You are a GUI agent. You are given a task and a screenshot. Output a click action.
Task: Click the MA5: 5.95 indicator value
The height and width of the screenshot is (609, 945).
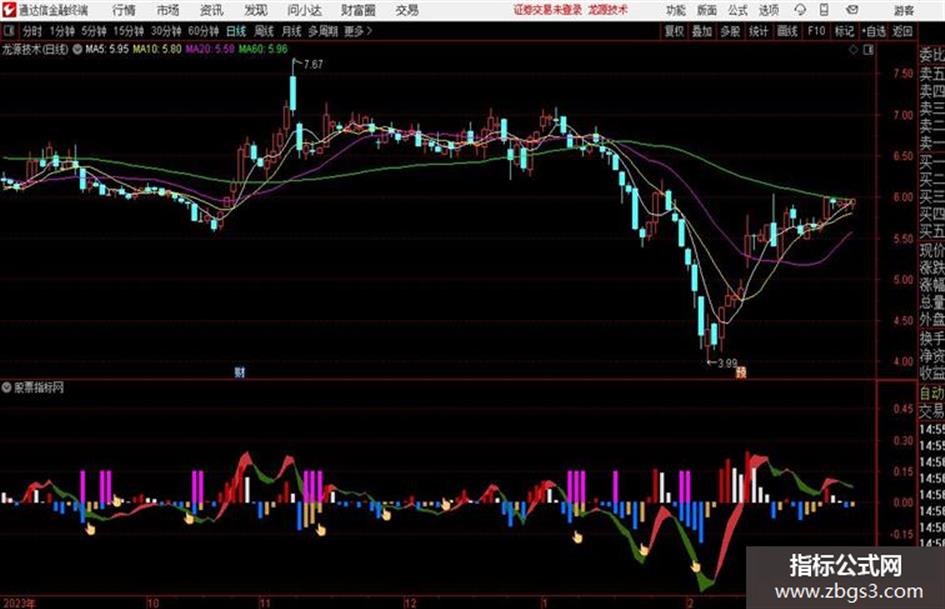pos(107,49)
